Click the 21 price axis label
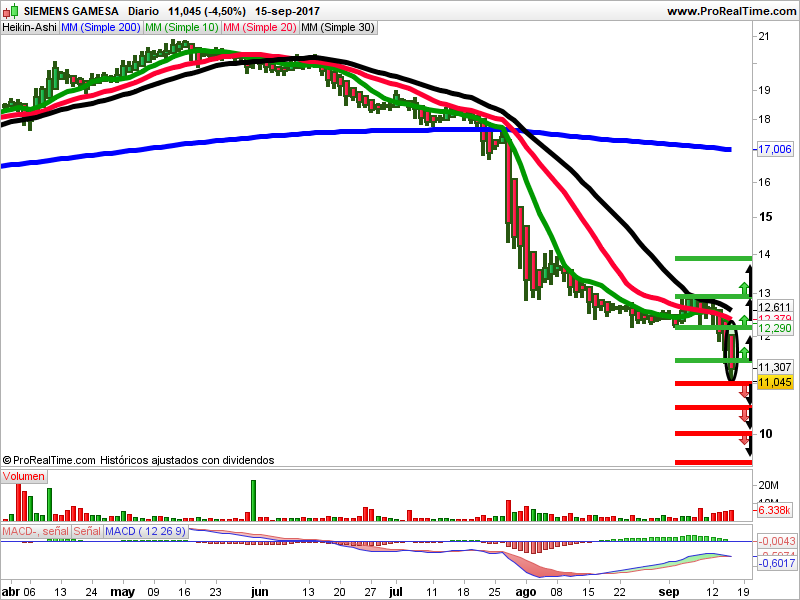800x600 pixels. pyautogui.click(x=764, y=36)
